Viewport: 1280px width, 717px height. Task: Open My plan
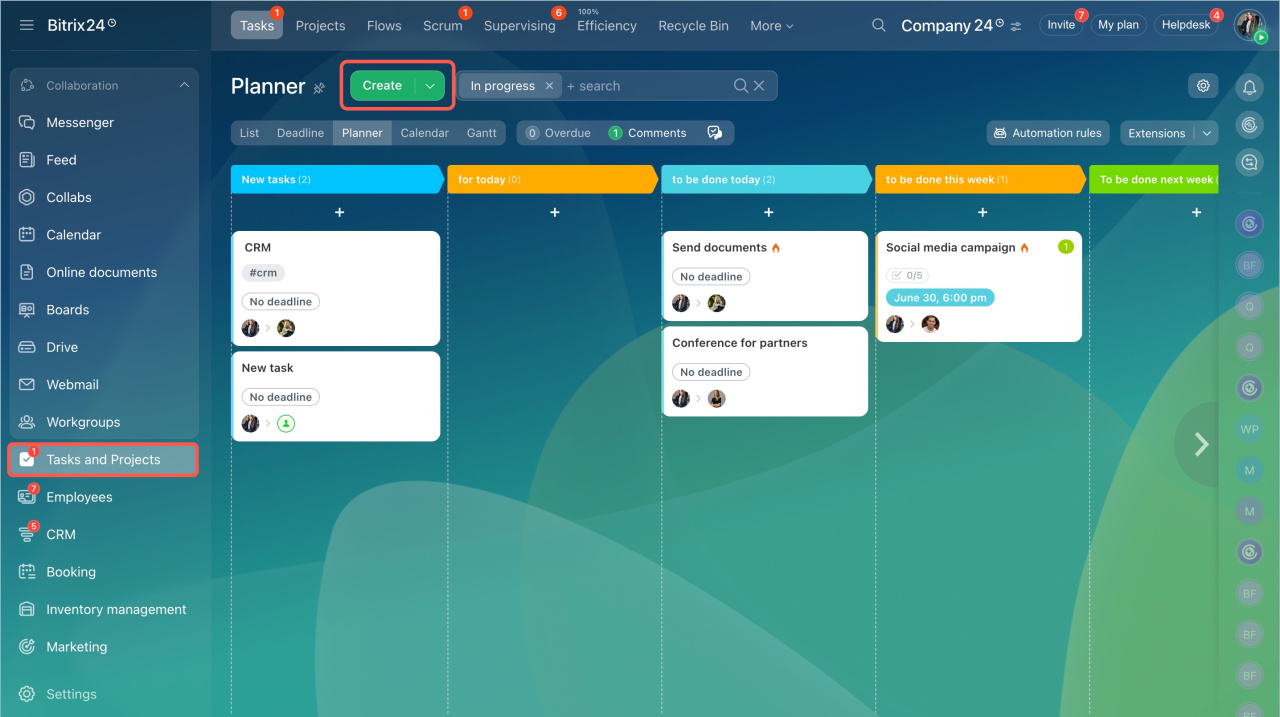coord(1118,25)
